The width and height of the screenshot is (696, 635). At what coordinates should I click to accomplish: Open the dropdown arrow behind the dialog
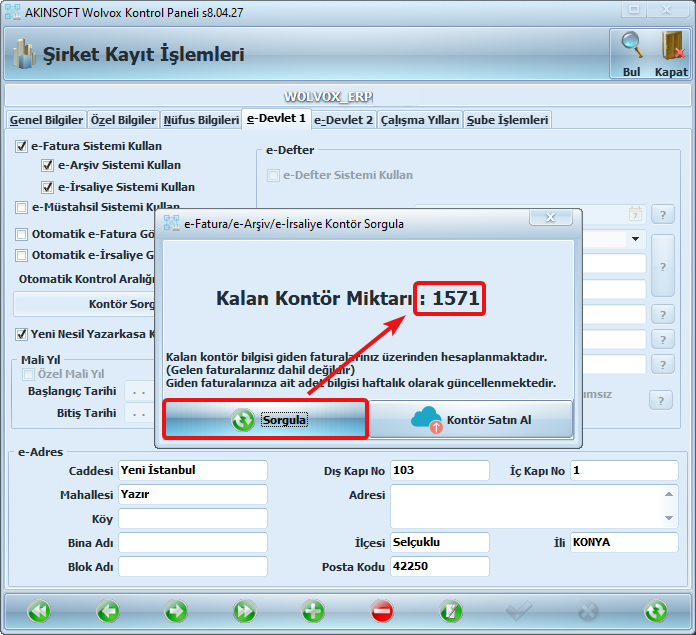635,239
